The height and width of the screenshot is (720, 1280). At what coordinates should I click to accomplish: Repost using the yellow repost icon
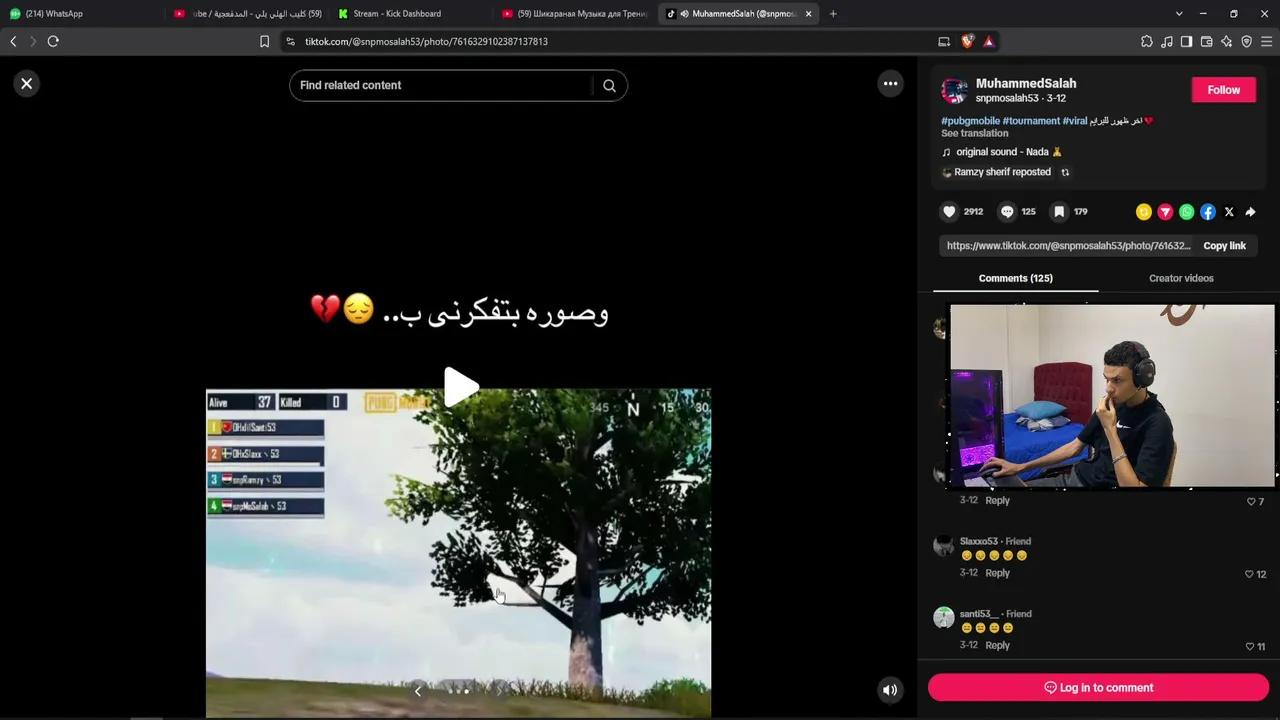pos(1144,212)
